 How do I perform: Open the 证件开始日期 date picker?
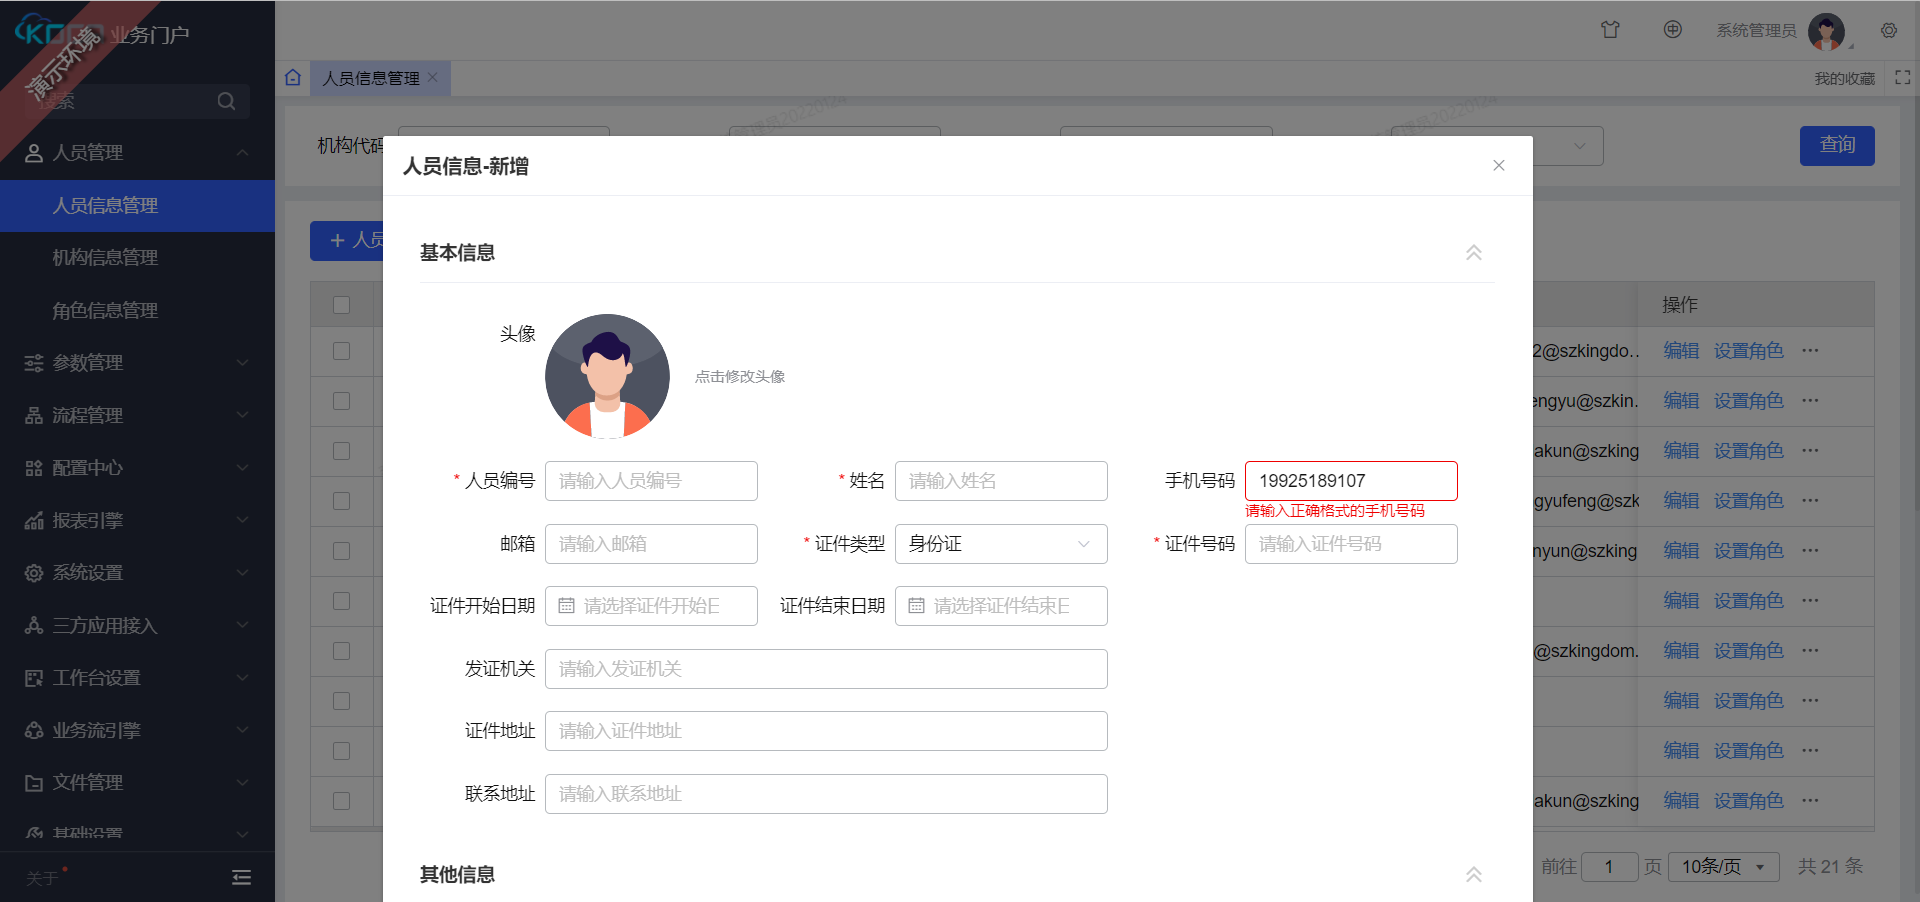point(651,606)
